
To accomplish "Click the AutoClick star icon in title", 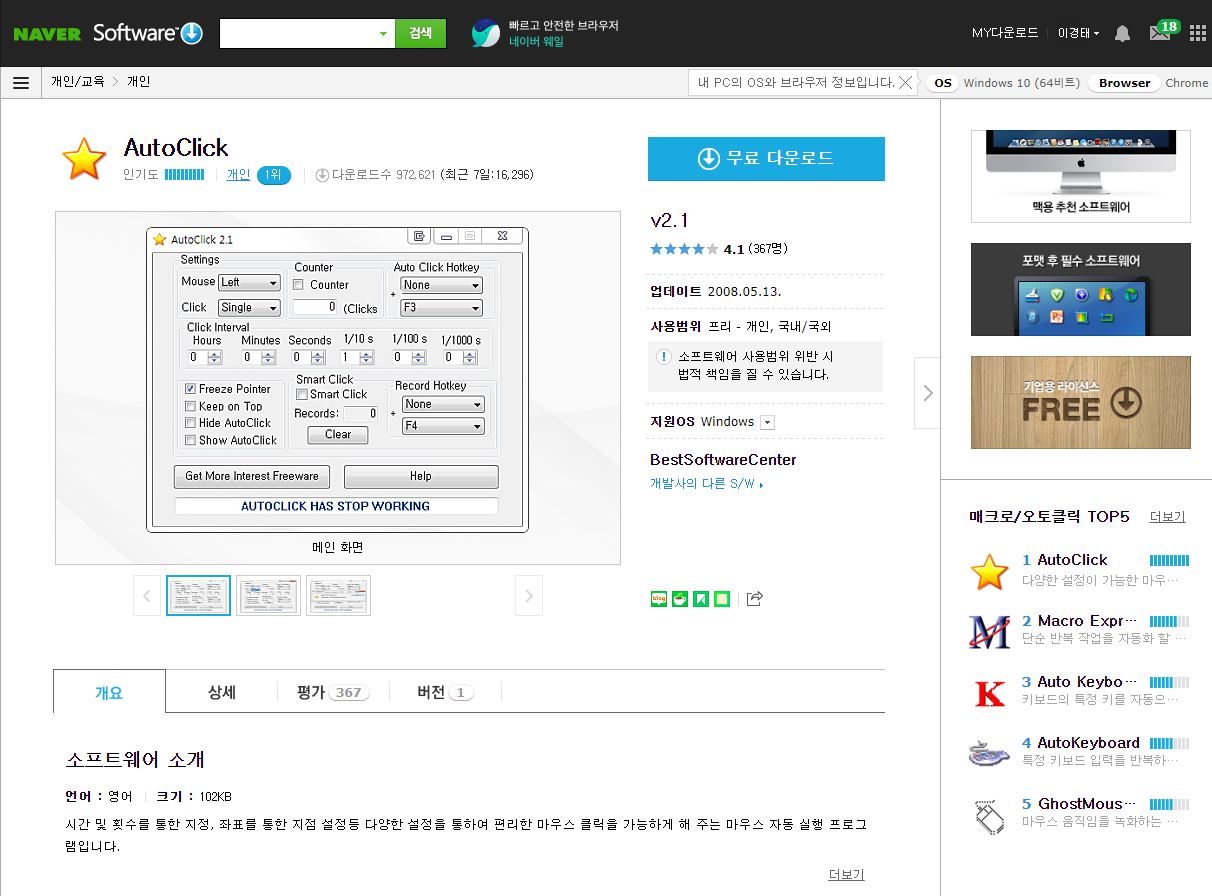I will point(84,160).
